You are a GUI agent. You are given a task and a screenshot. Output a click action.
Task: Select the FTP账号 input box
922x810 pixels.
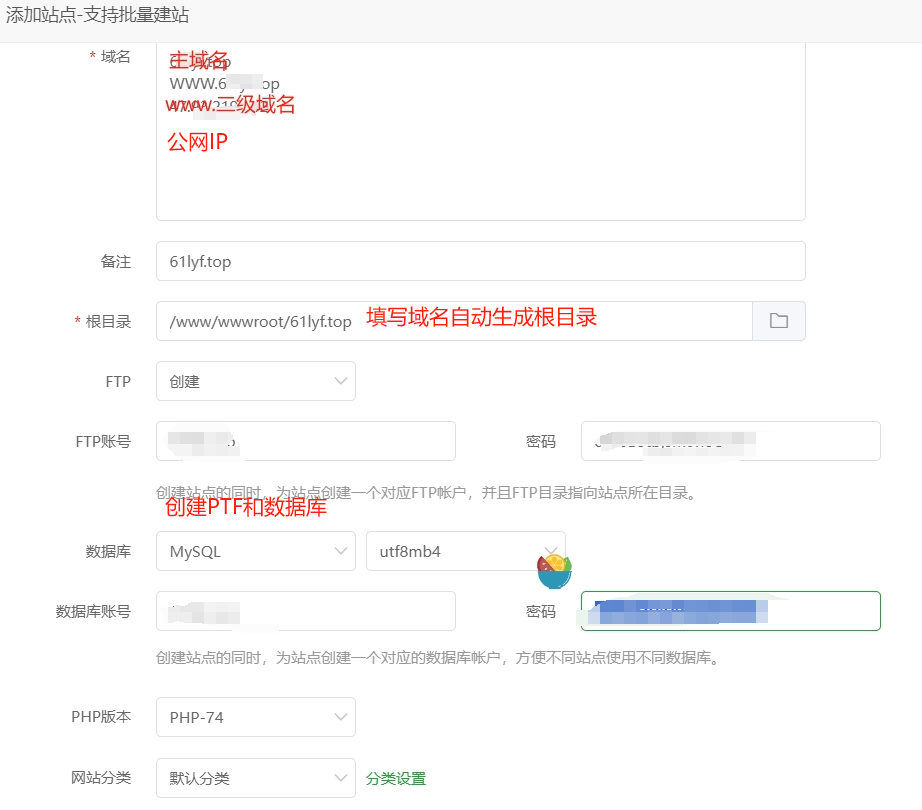click(x=305, y=441)
